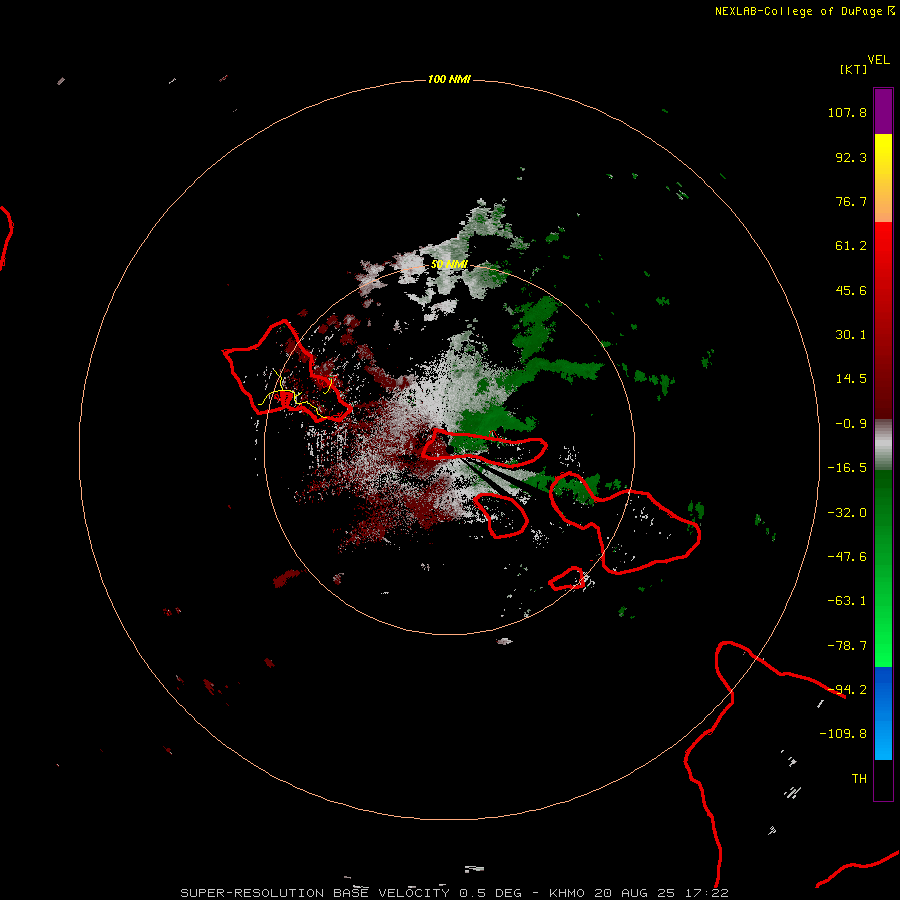The width and height of the screenshot is (900, 900).
Task: Click the 61.2 value on the velocity scale
Action: 851,246
